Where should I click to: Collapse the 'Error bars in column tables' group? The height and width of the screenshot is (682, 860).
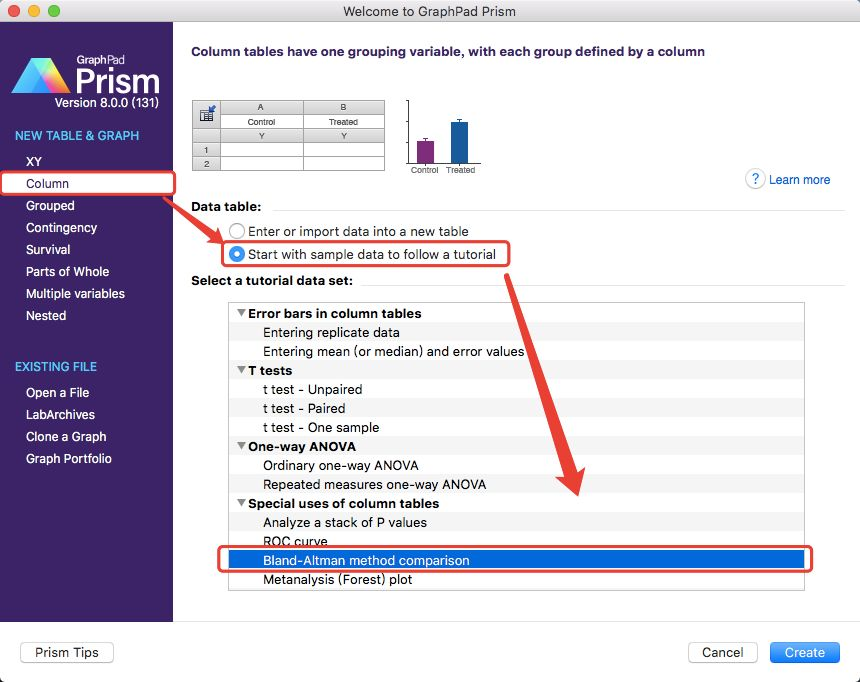(241, 313)
